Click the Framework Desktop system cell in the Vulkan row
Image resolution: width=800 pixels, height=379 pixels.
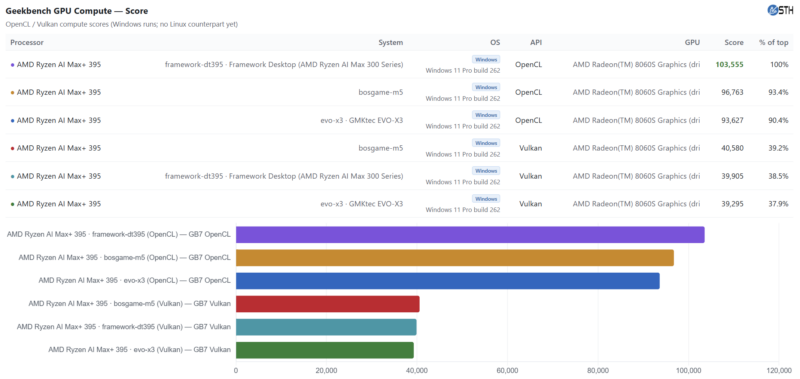pos(284,176)
